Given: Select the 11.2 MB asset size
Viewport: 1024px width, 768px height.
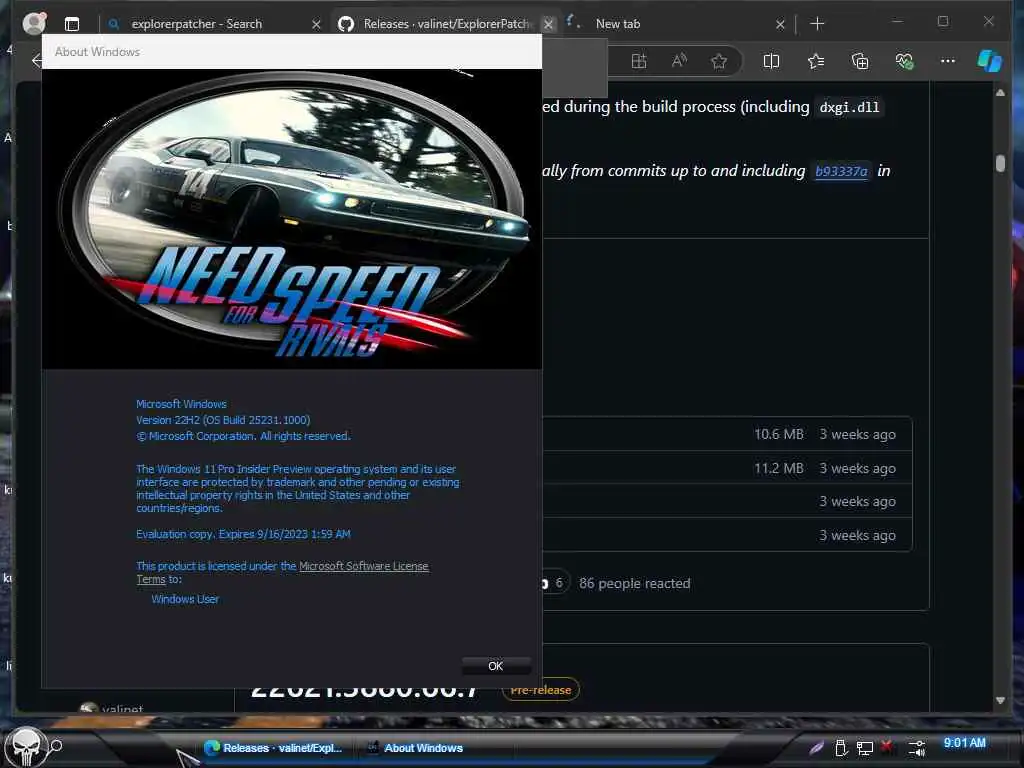Looking at the screenshot, I should coord(778,468).
